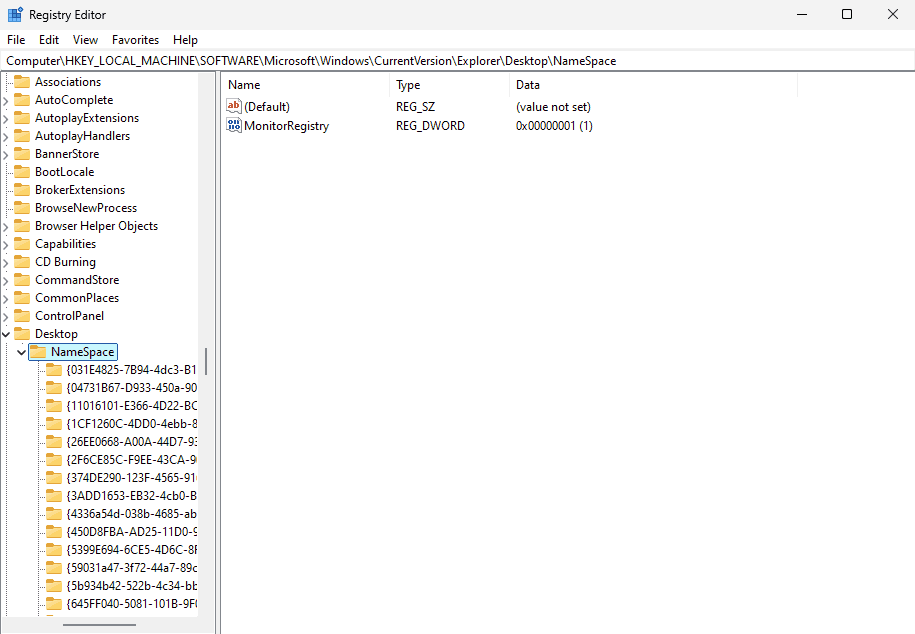
Task: Click the ControlPanel folder icon
Action: pos(22,316)
